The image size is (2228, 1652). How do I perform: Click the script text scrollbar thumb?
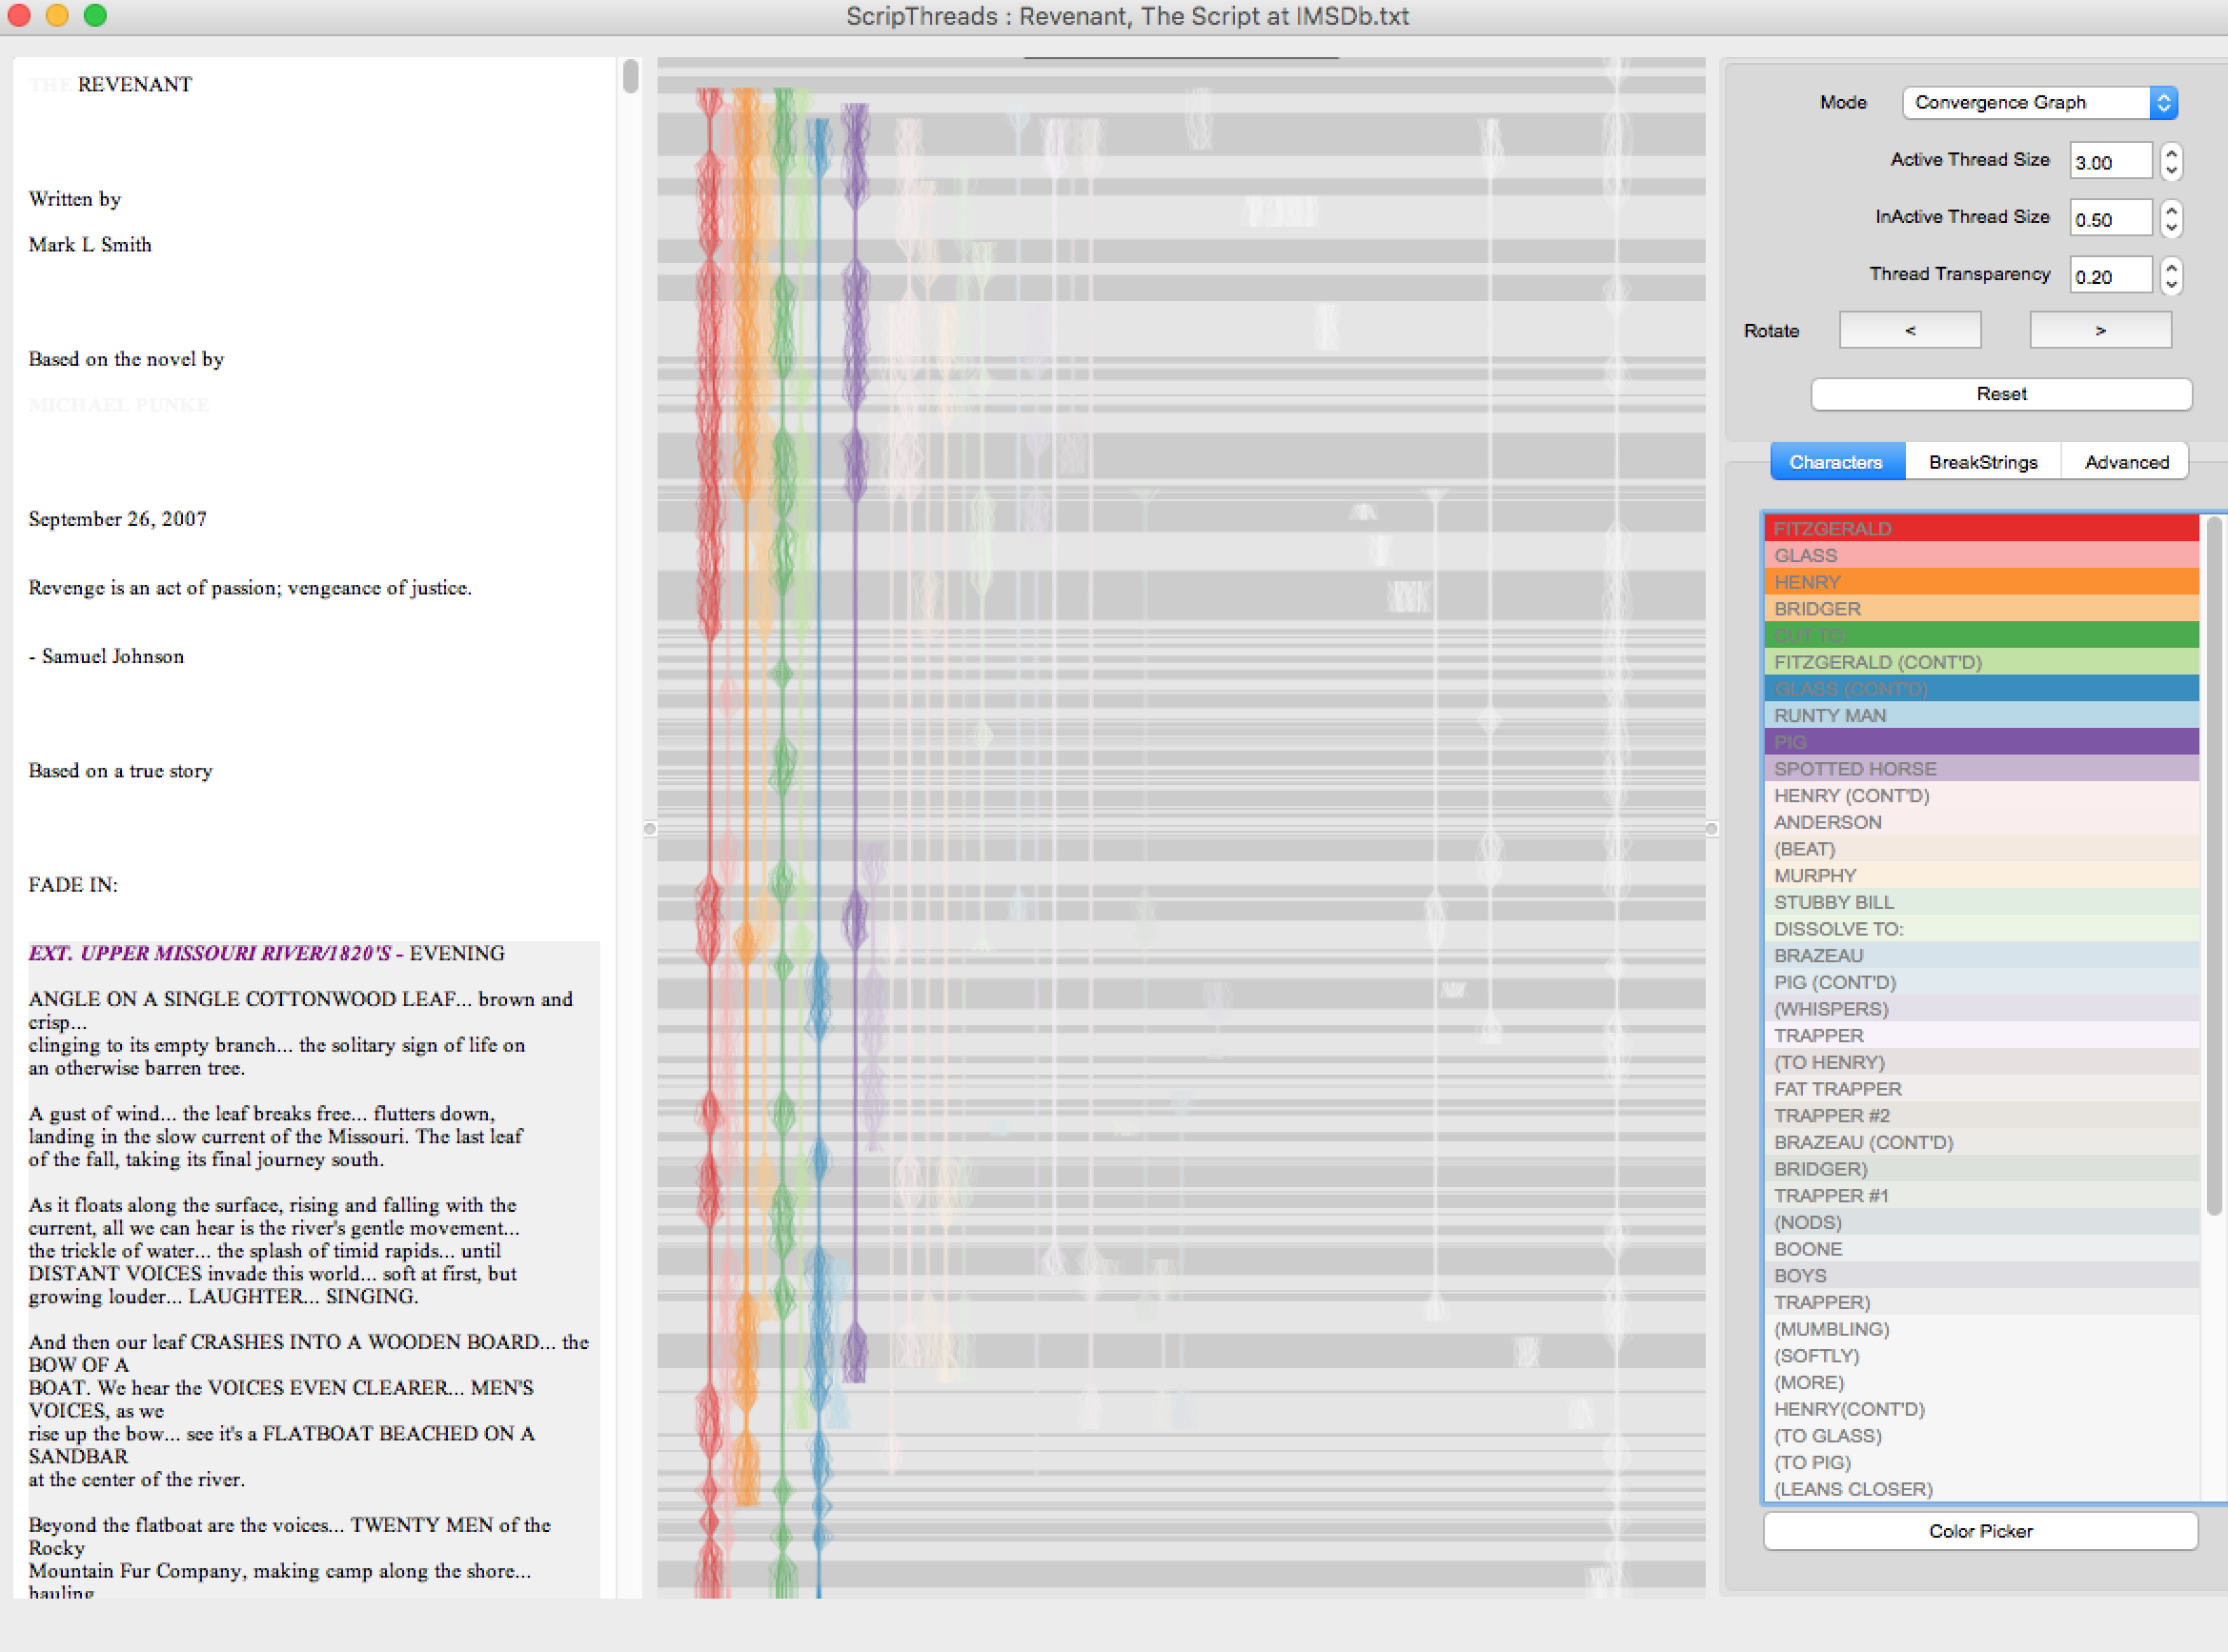(x=630, y=76)
